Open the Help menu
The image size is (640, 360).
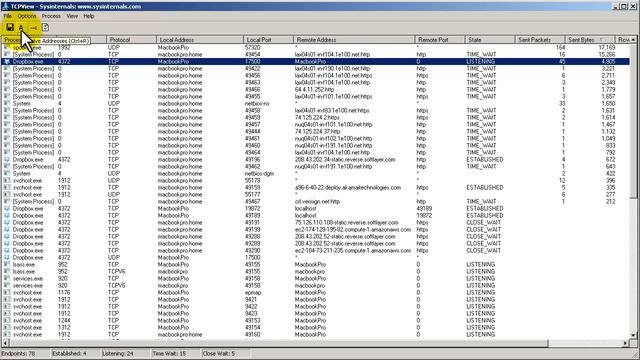(x=89, y=16)
